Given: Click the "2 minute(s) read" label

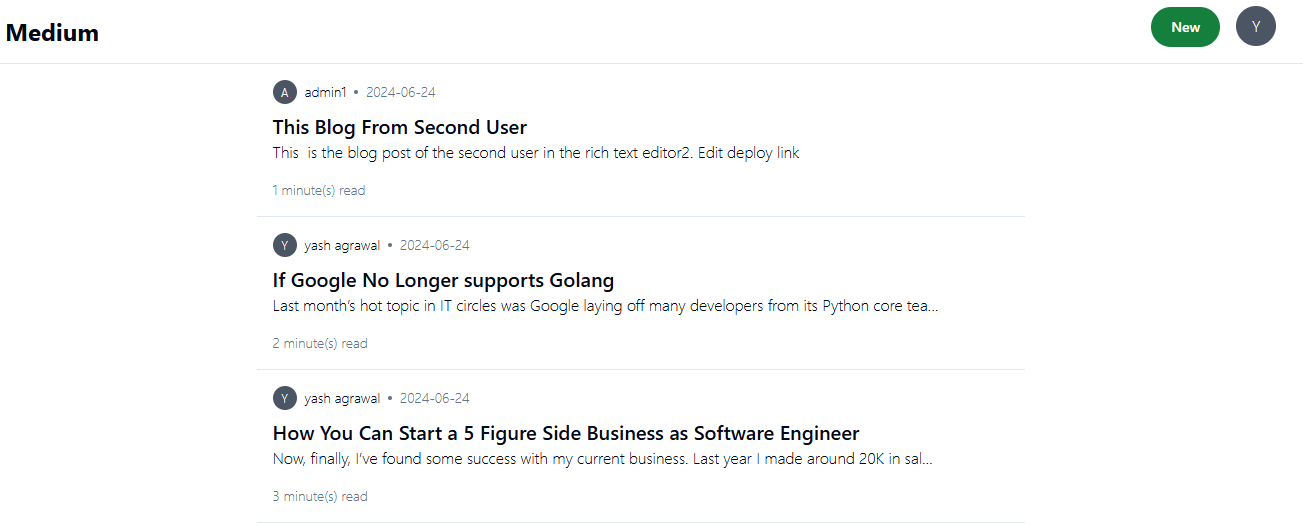Looking at the screenshot, I should point(320,343).
